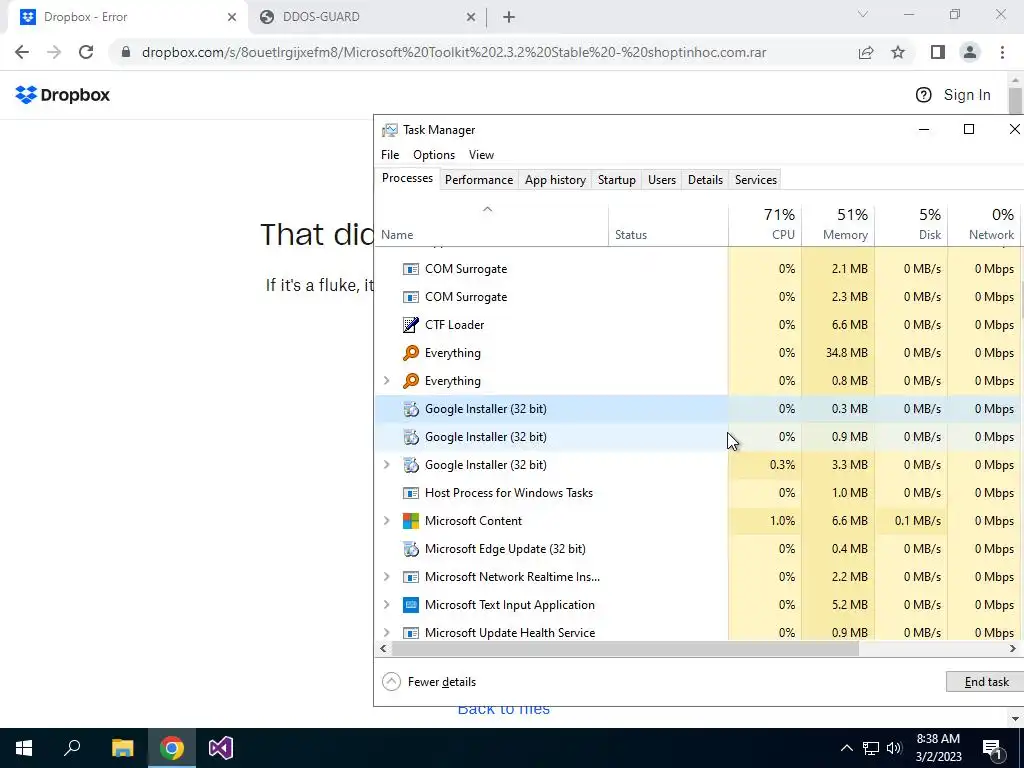Viewport: 1024px width, 768px height.
Task: Open Chrome three-dot menu
Action: [1002, 52]
